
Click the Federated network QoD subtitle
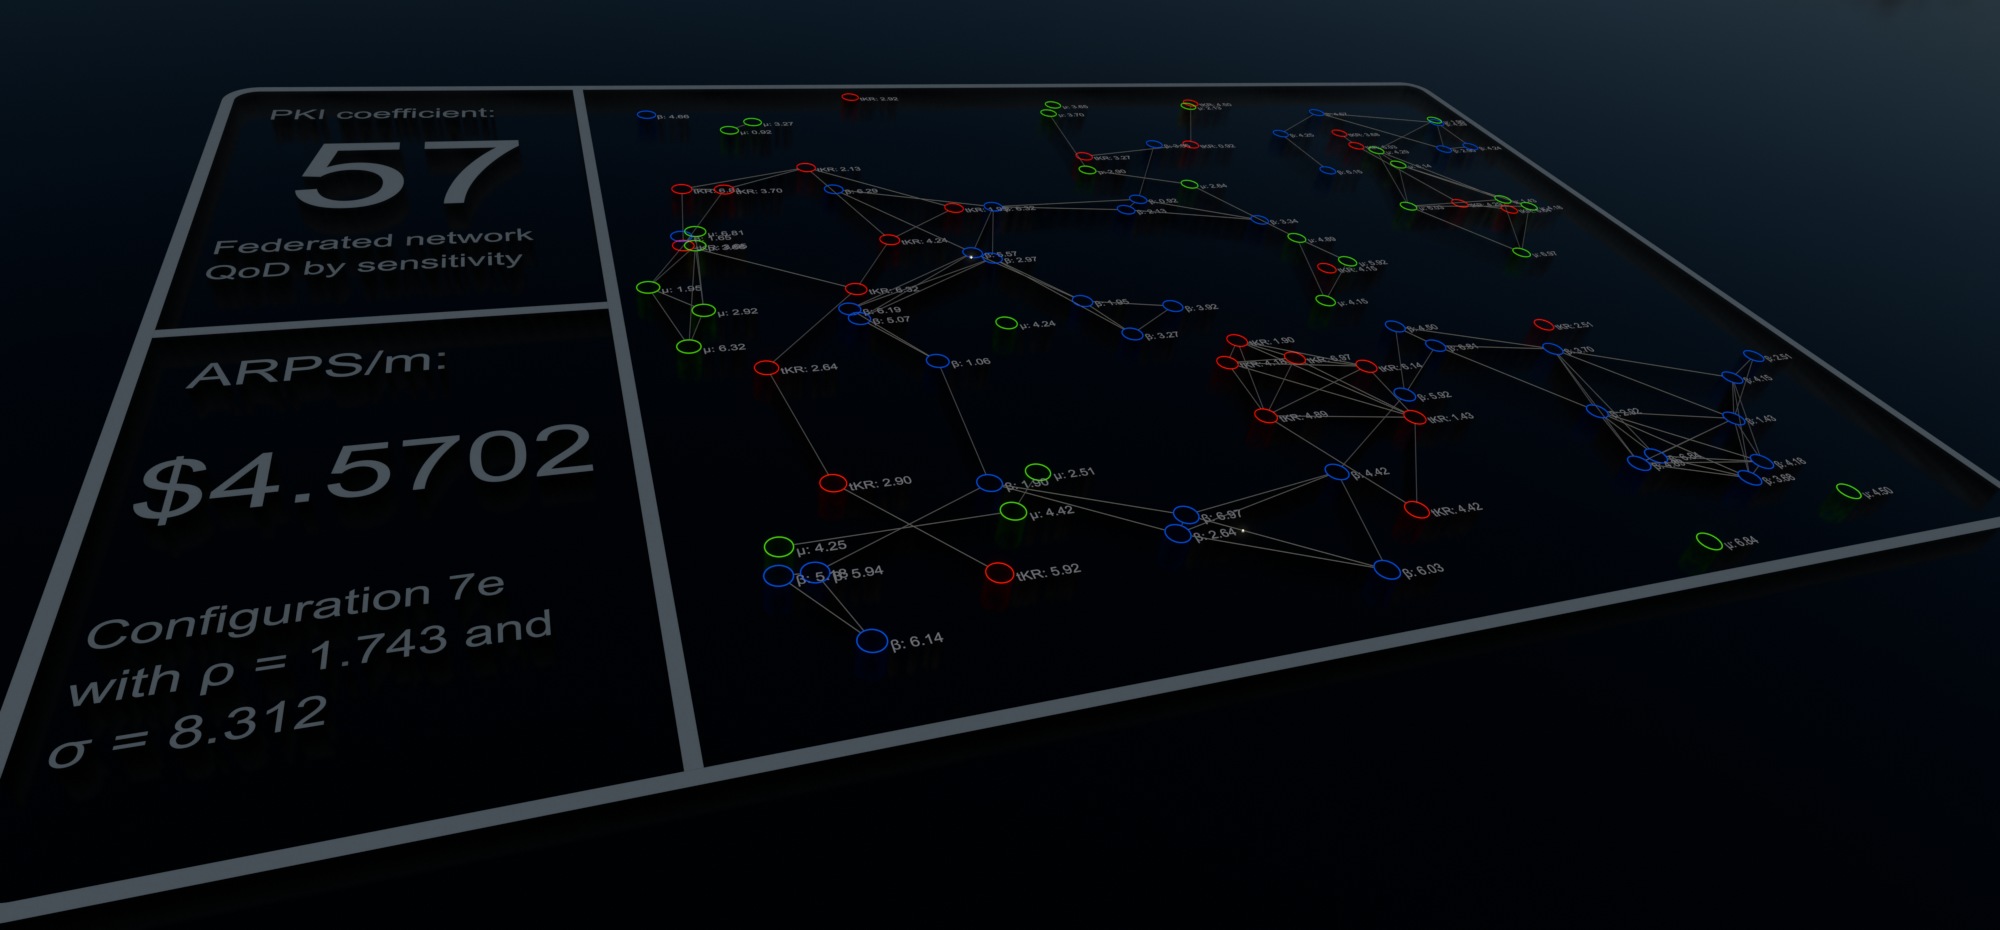(368, 254)
